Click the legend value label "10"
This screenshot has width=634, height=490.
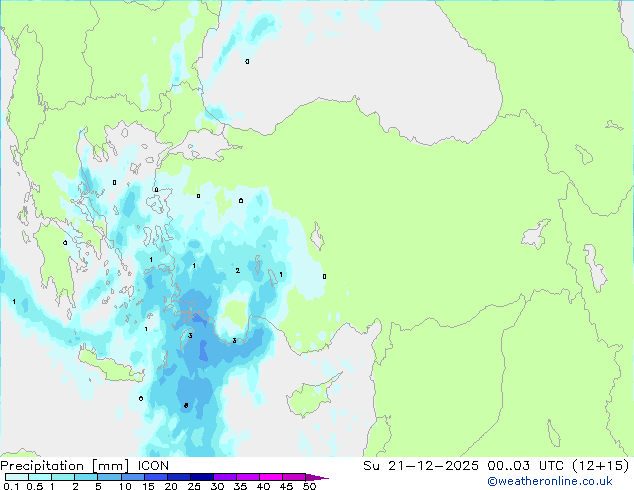point(125,486)
